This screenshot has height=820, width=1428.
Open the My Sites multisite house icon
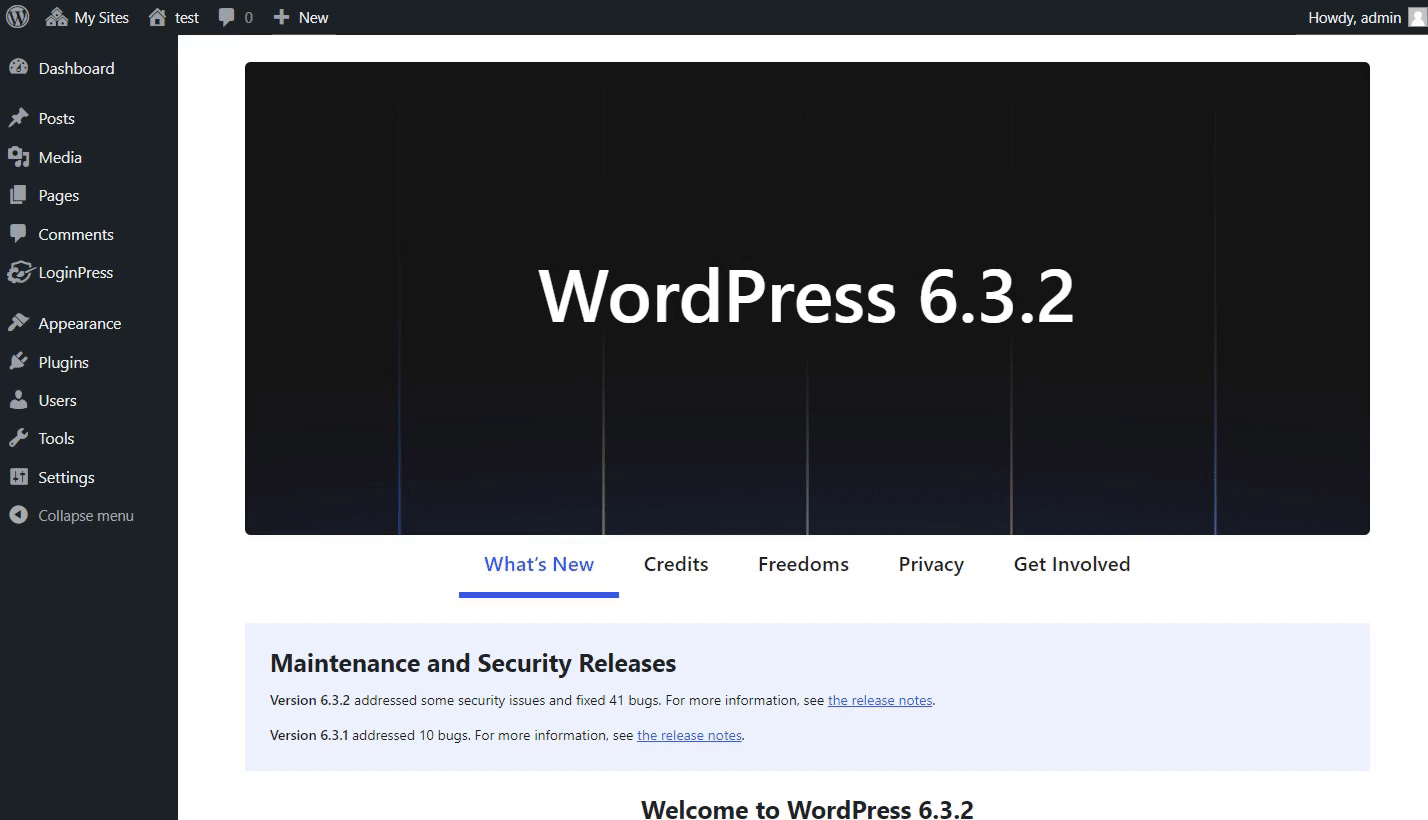pos(57,17)
